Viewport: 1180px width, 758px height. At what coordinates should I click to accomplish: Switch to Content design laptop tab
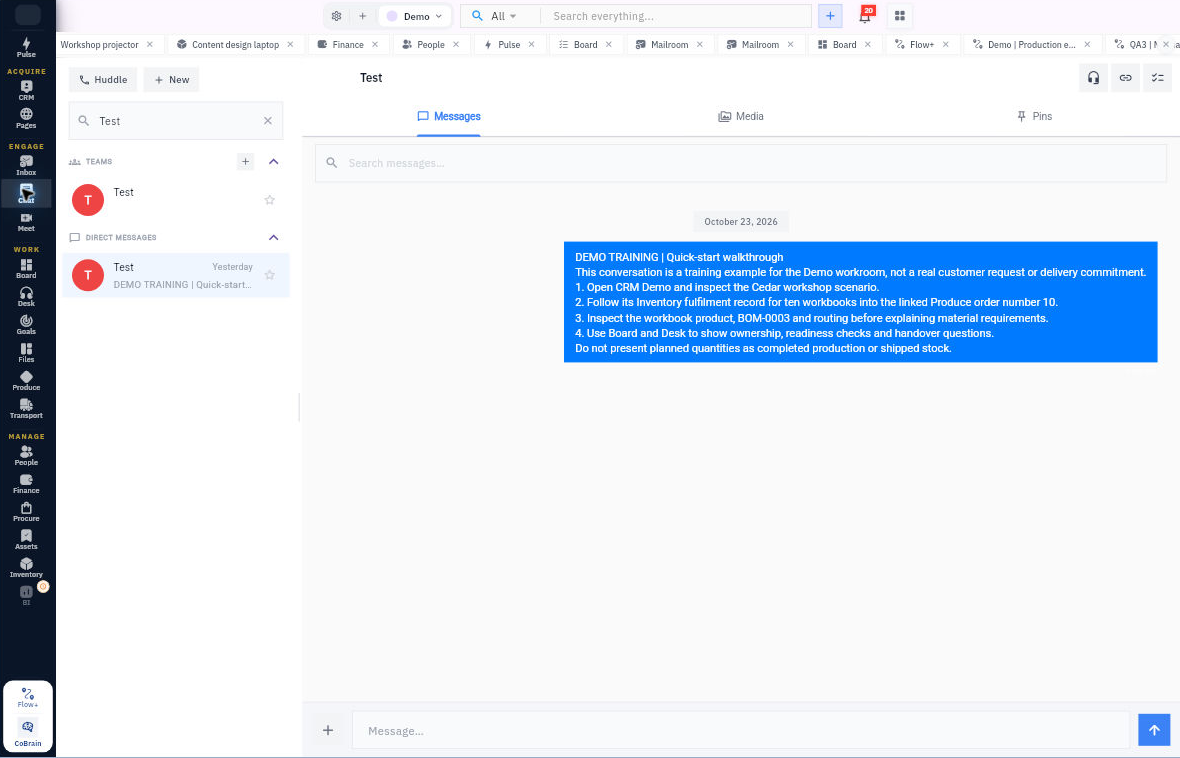pos(235,44)
